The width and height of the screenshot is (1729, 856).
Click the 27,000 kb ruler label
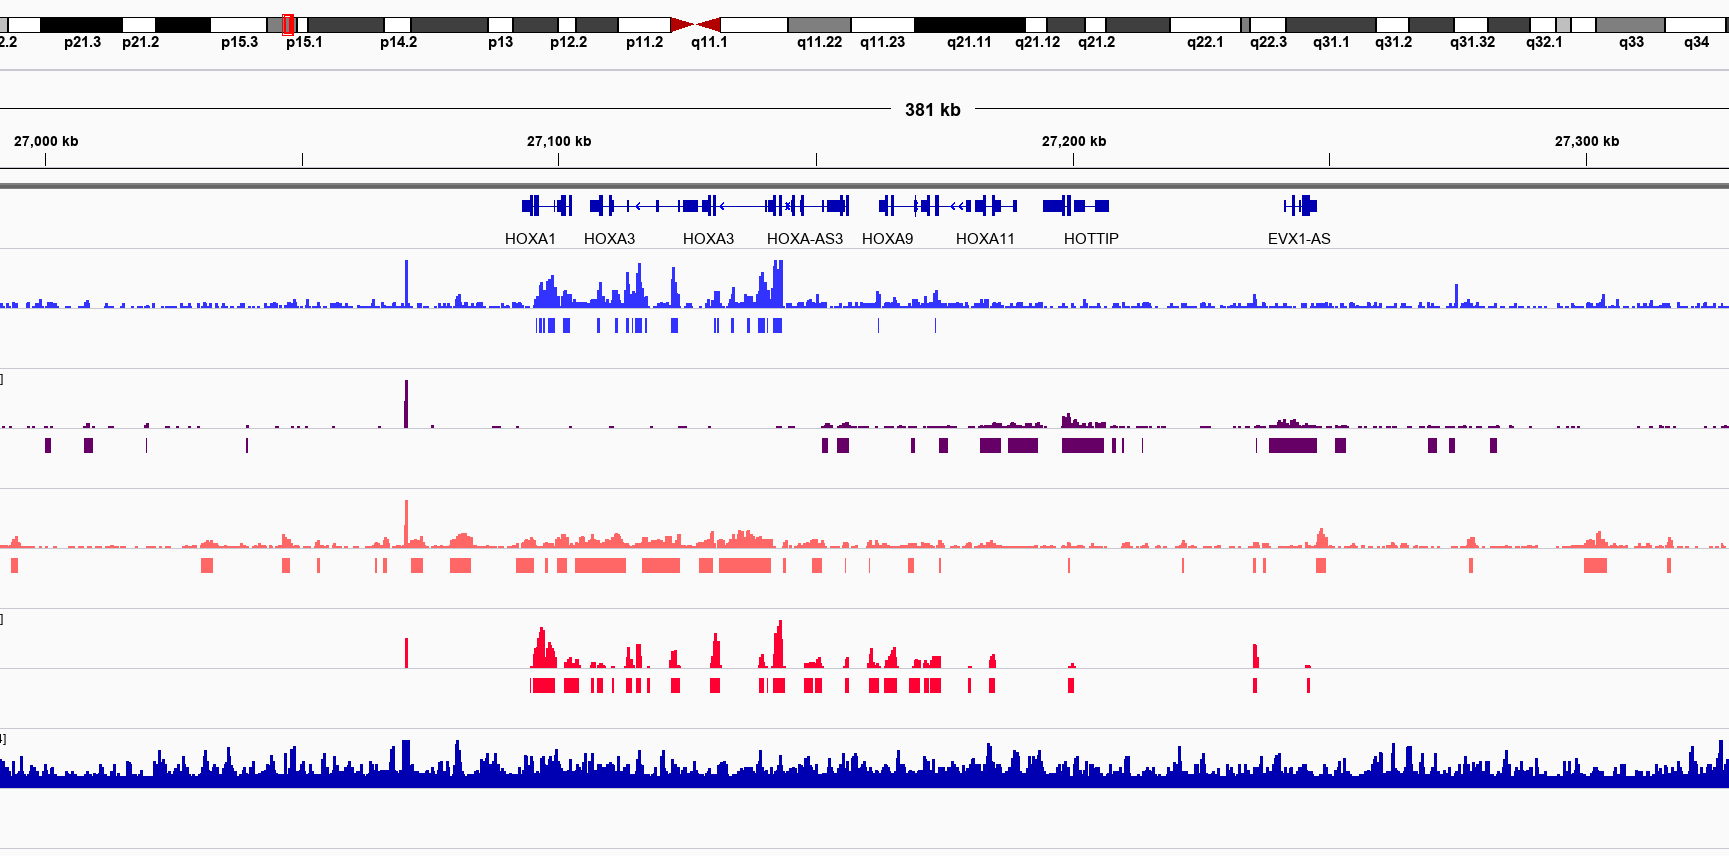(46, 142)
